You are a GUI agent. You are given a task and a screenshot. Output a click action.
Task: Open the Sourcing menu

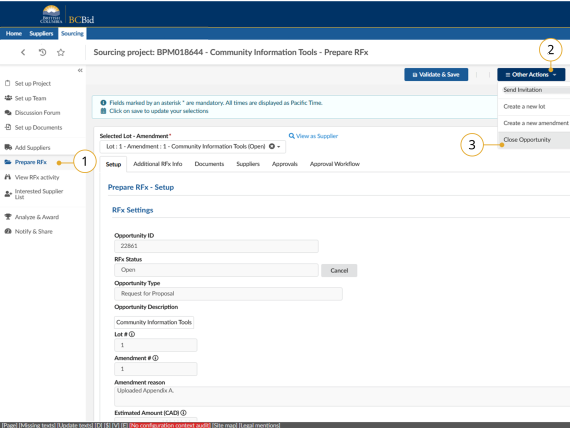[72, 33]
